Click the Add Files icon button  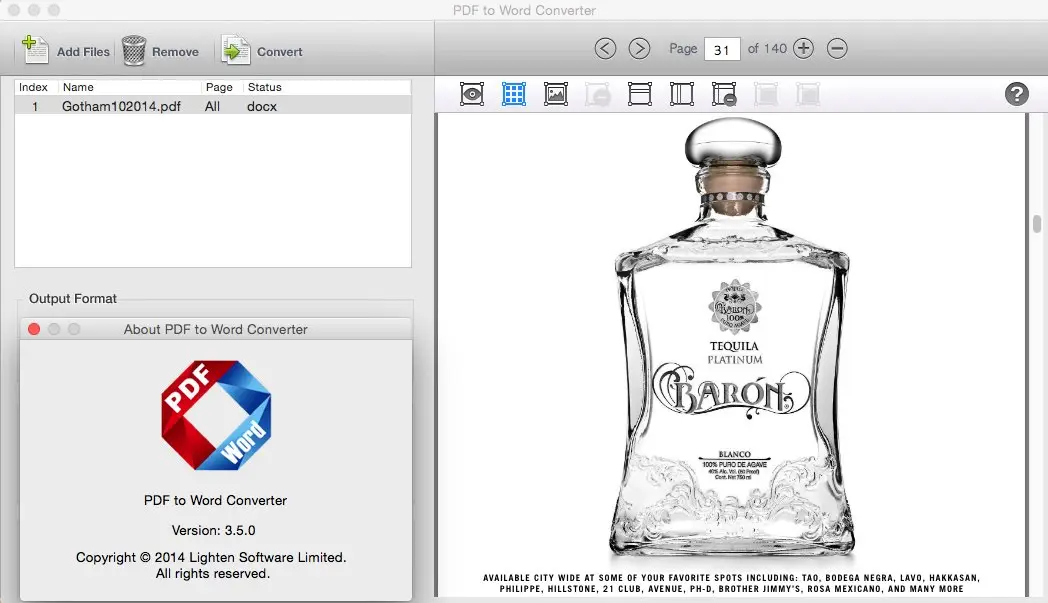tap(66, 51)
